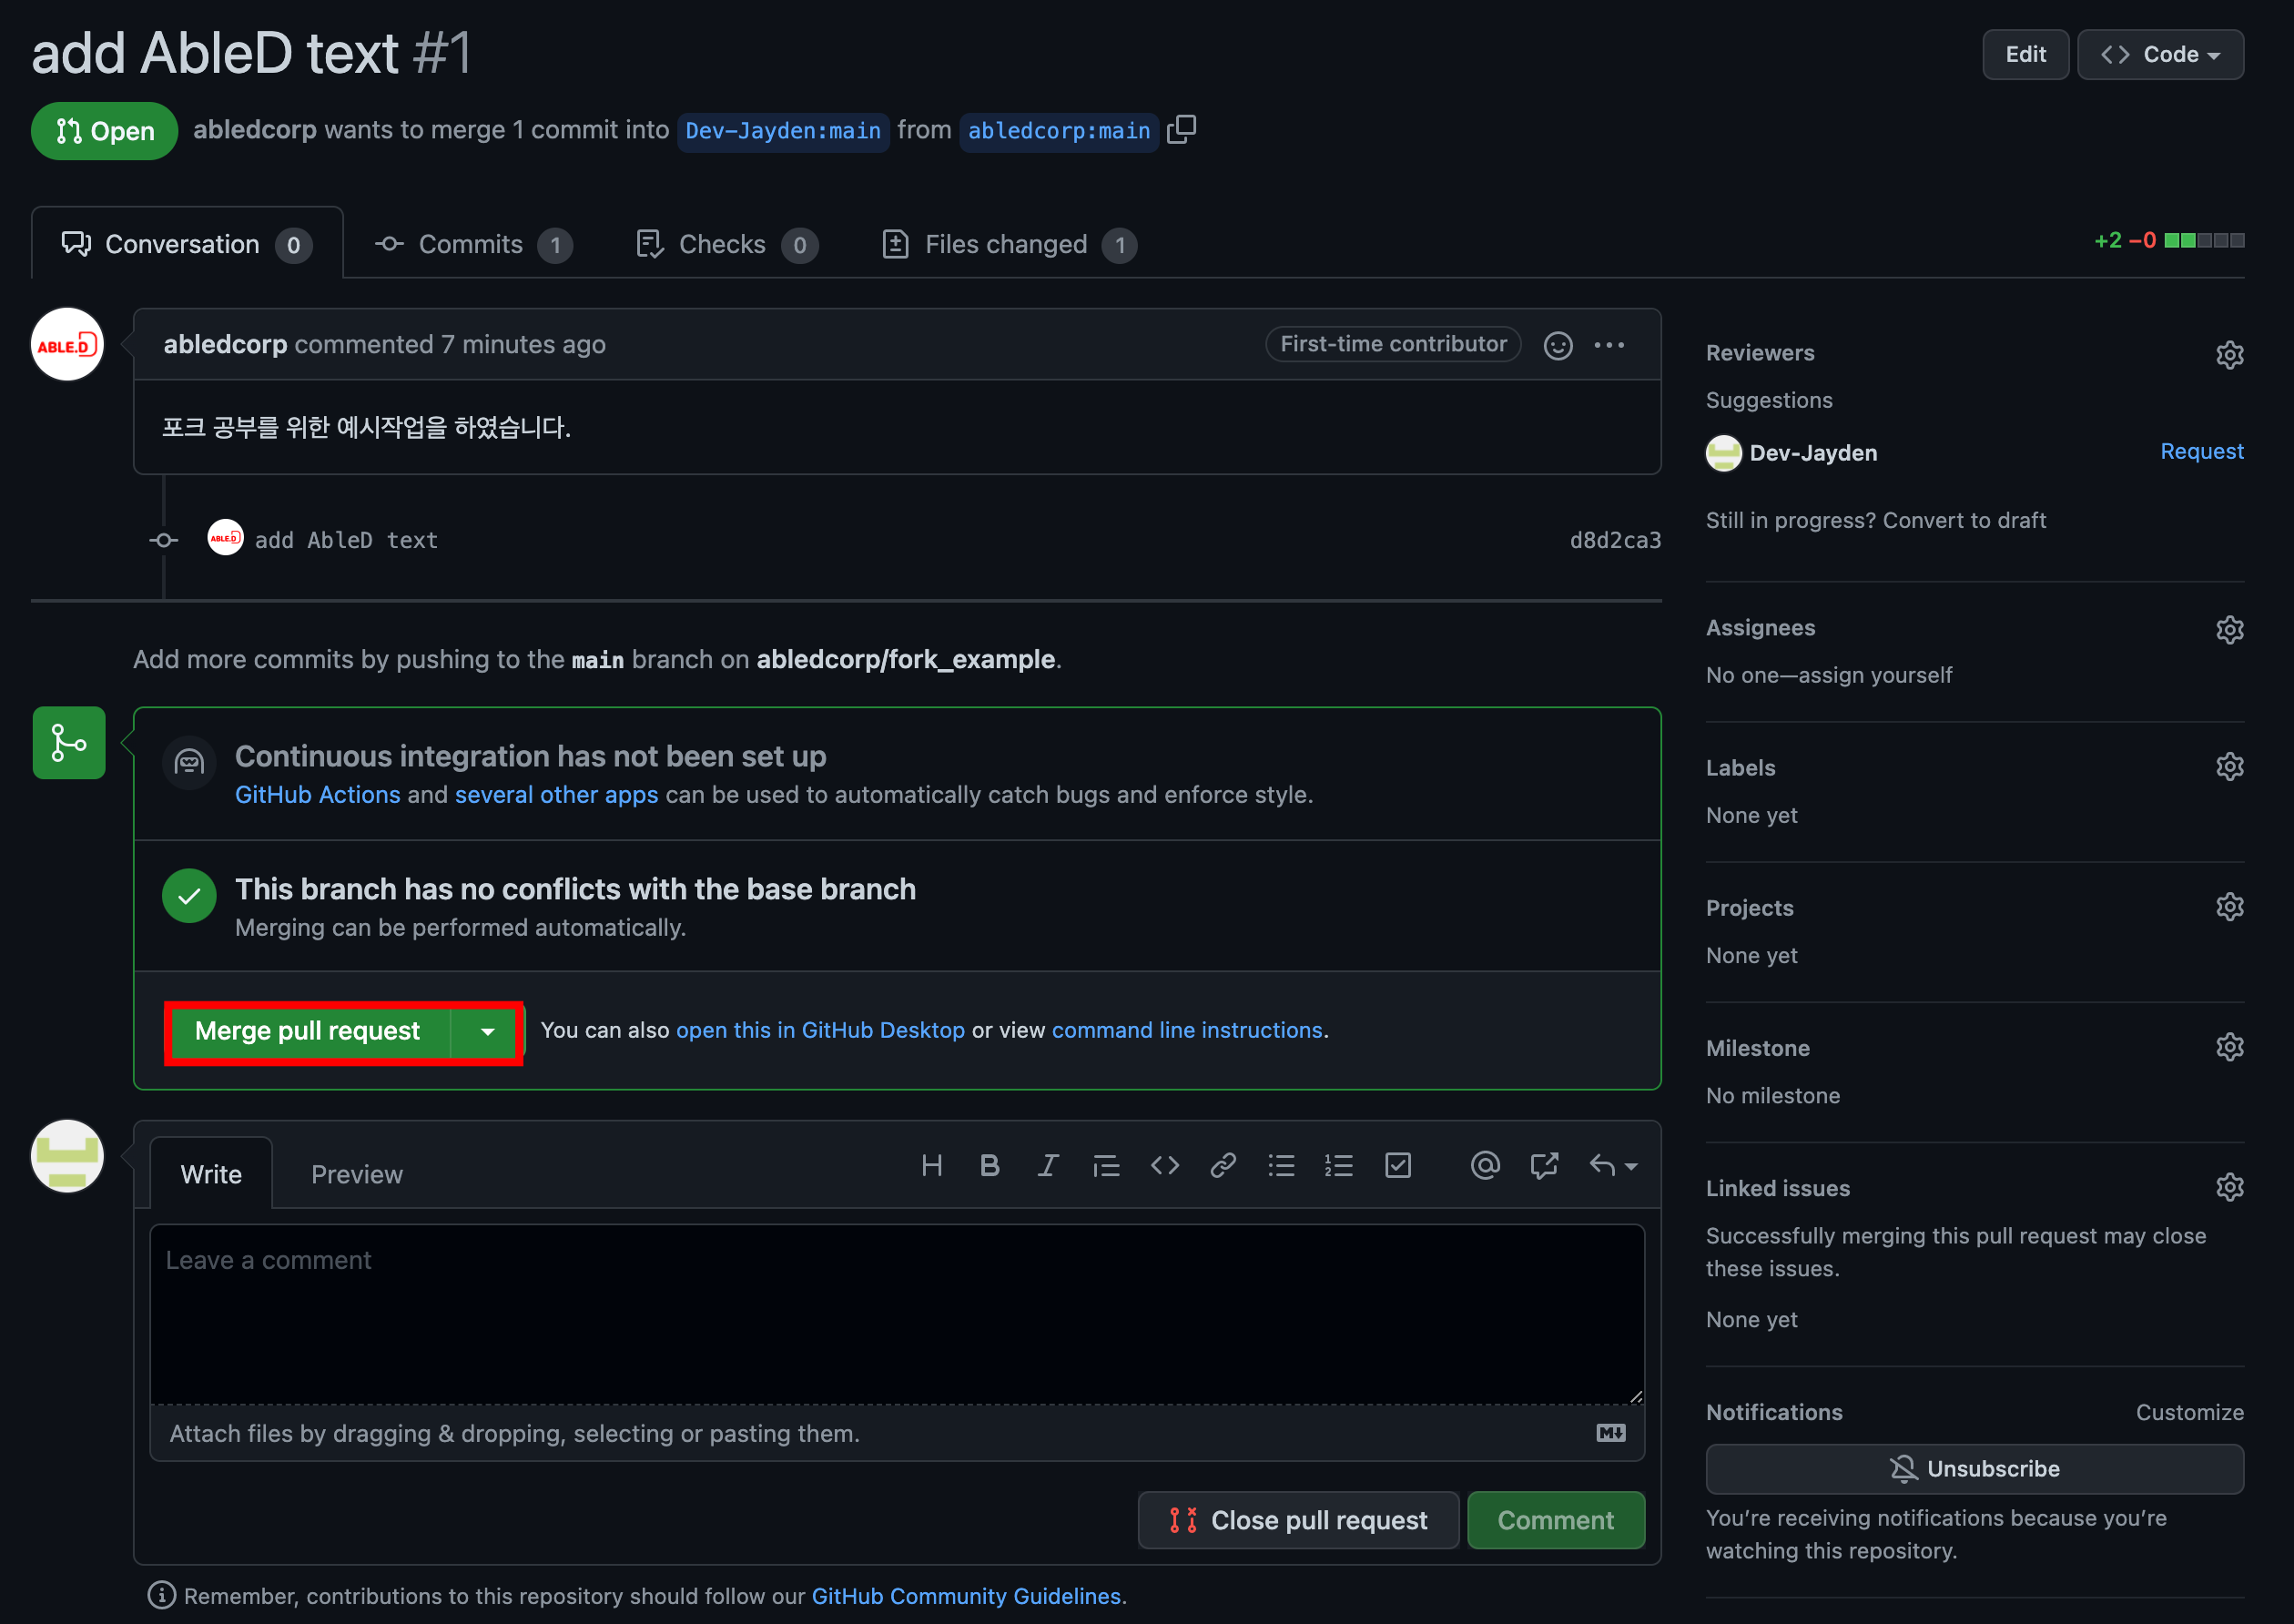The height and width of the screenshot is (1624, 2294).
Task: Click the Unsubscribe notifications button
Action: click(x=1973, y=1469)
